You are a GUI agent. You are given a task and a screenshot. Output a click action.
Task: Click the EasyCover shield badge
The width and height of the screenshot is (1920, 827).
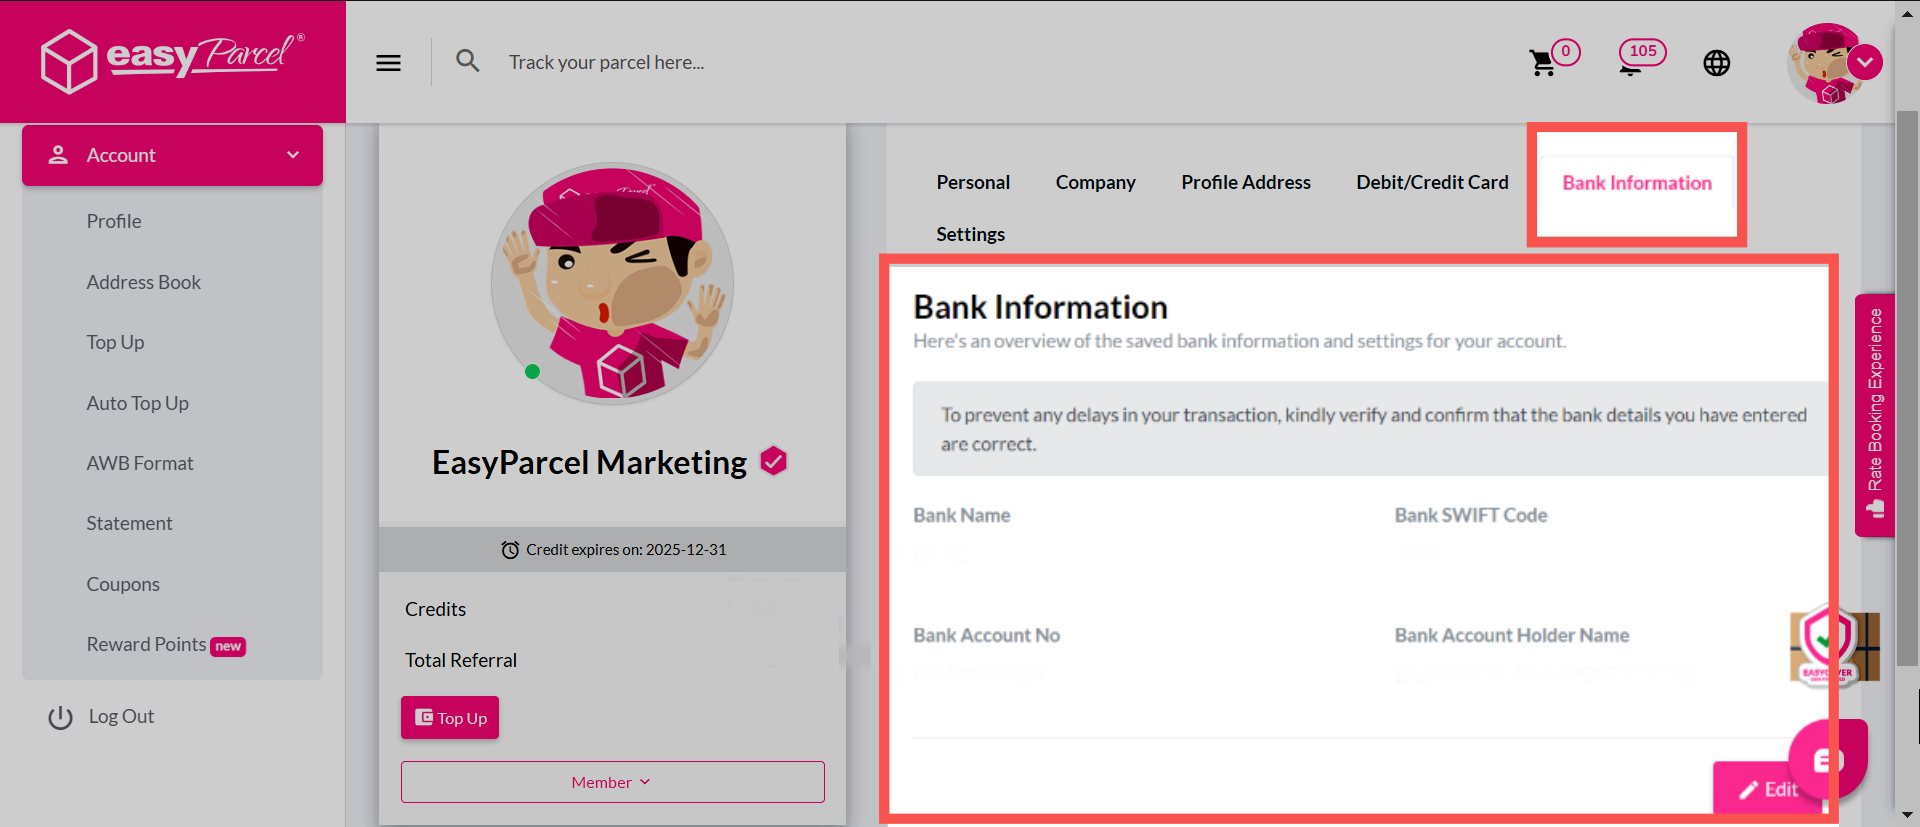1832,647
